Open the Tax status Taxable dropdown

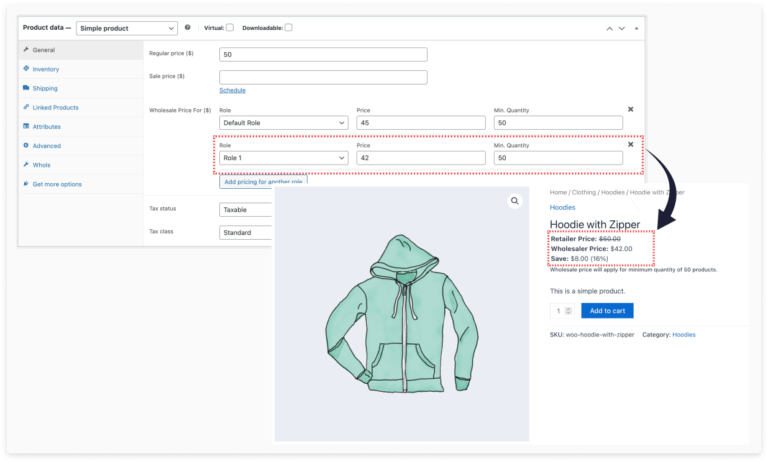246,210
